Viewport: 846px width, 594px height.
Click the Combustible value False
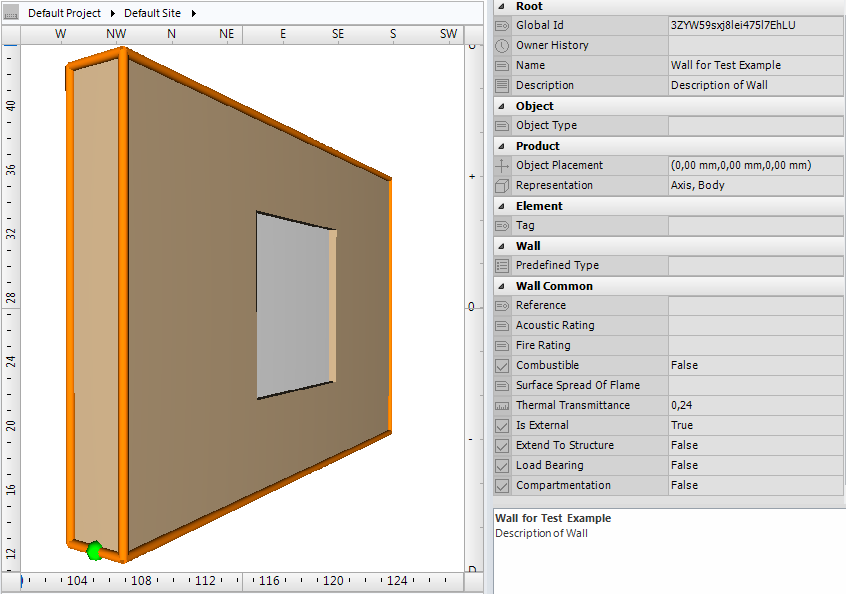(684, 365)
